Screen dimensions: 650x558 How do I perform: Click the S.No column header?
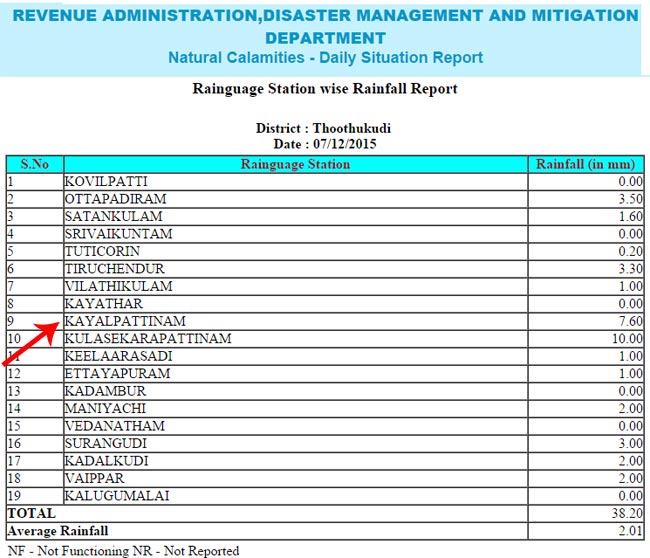click(35, 164)
